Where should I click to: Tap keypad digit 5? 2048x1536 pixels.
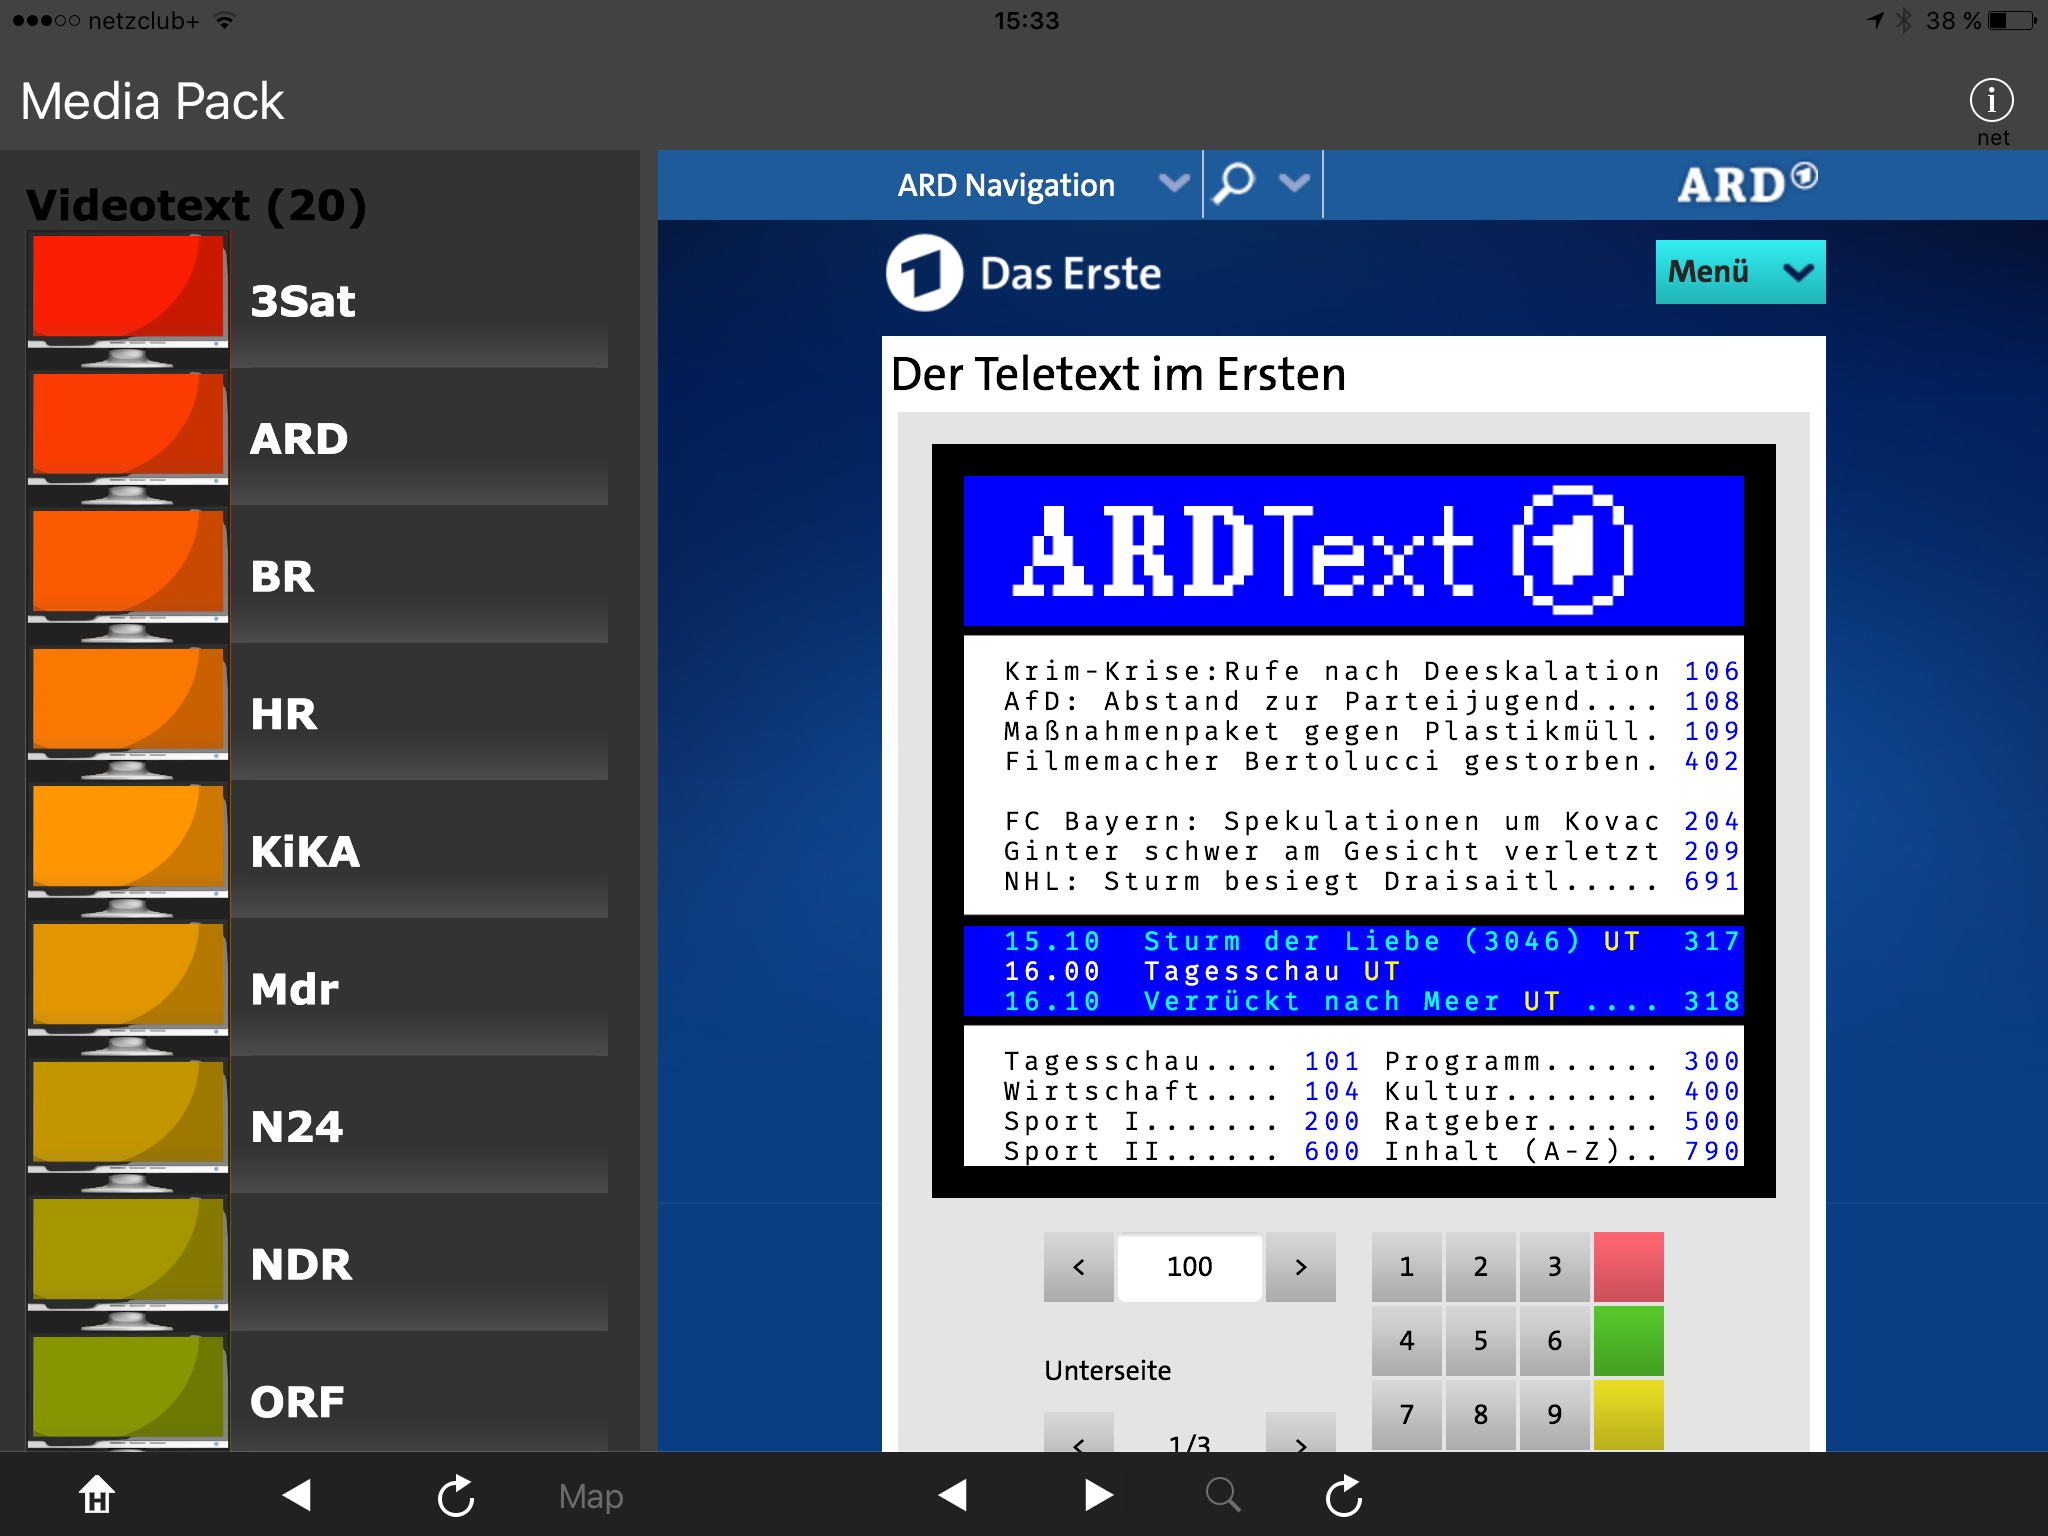coord(1480,1340)
